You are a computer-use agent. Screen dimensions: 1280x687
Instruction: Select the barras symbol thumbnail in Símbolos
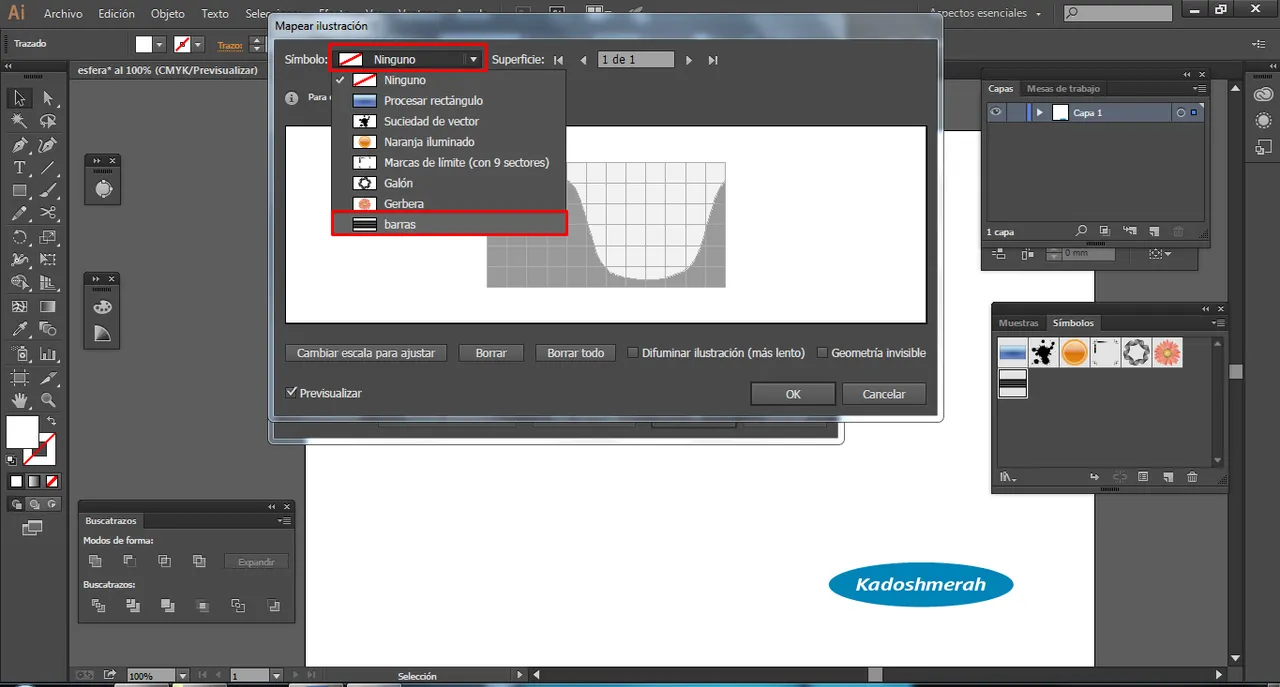pyautogui.click(x=1013, y=383)
